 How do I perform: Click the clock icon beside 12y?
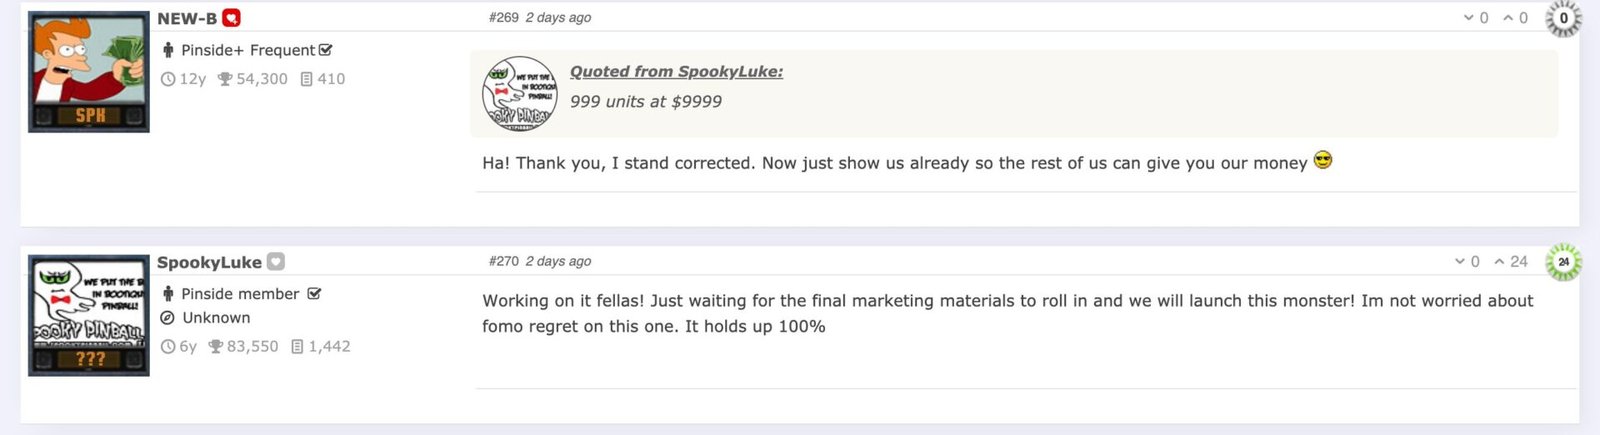point(168,79)
